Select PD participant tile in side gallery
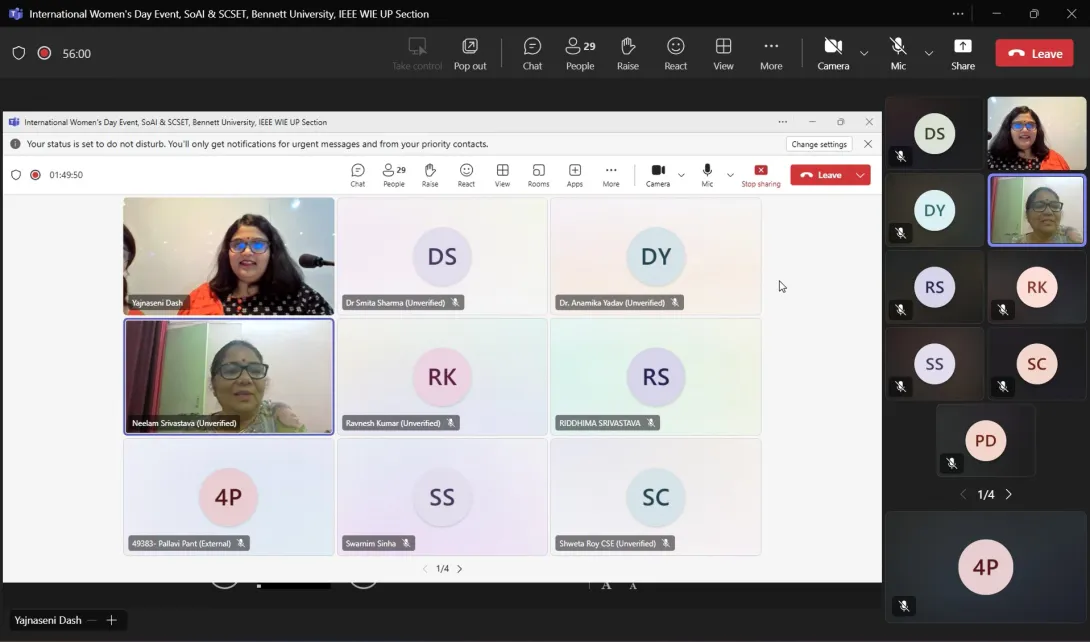Viewport: 1090px width, 642px height. (986, 441)
